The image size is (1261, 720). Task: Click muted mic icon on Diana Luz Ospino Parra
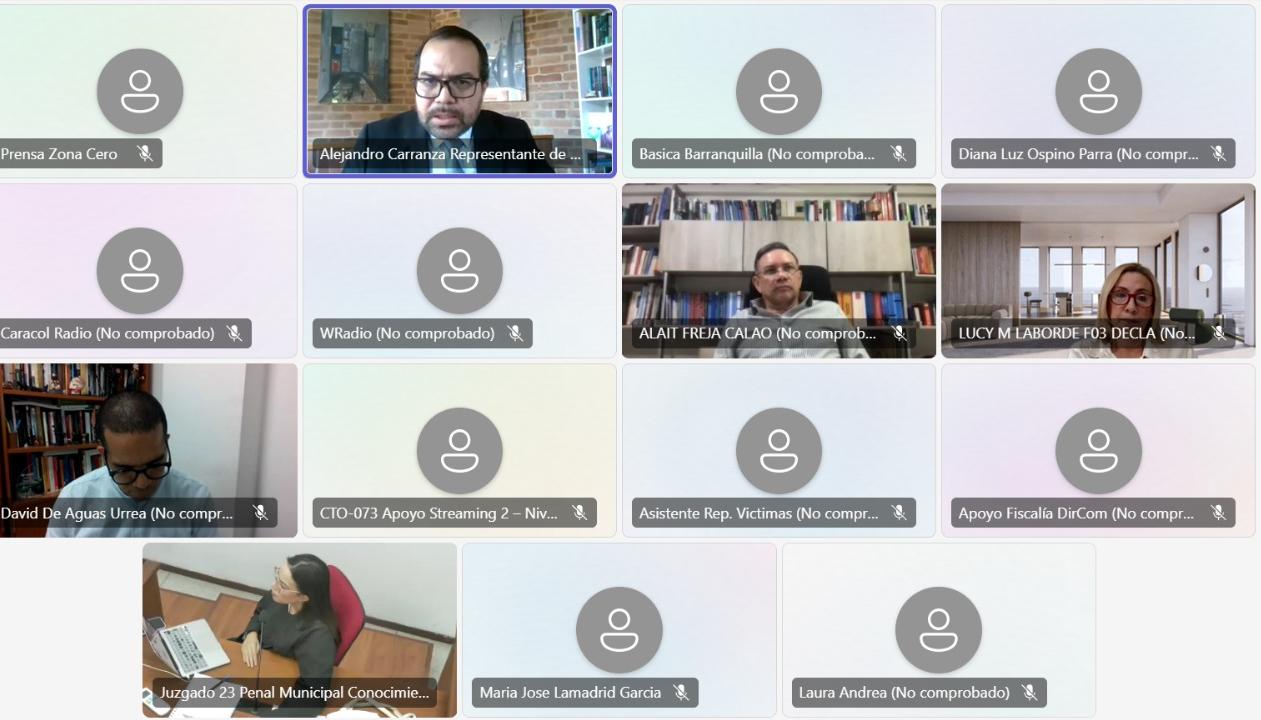click(x=1218, y=154)
